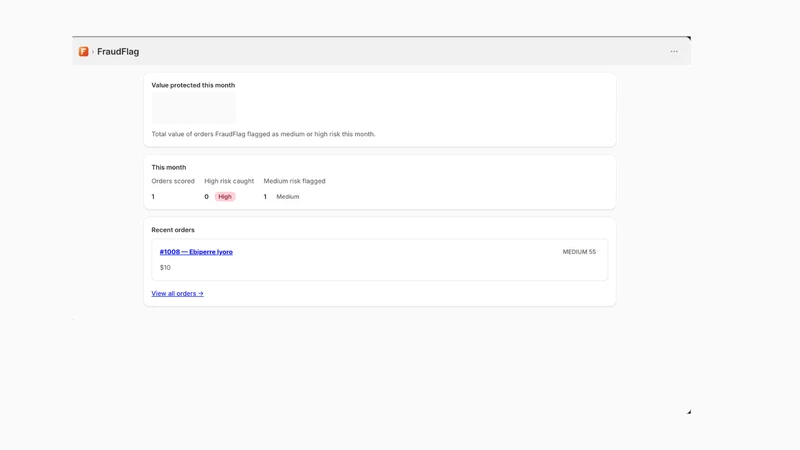The height and width of the screenshot is (450, 800).
Task: Click the pink High risk badge
Action: (224, 196)
